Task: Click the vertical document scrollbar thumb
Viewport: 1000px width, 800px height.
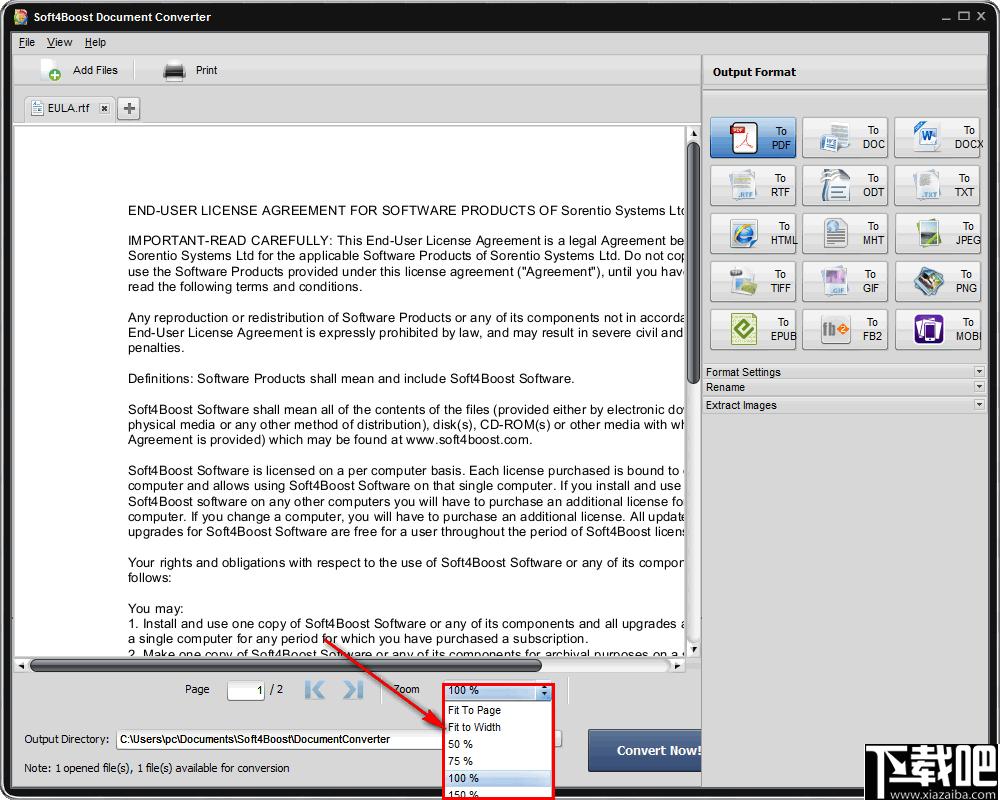Action: tap(693, 263)
